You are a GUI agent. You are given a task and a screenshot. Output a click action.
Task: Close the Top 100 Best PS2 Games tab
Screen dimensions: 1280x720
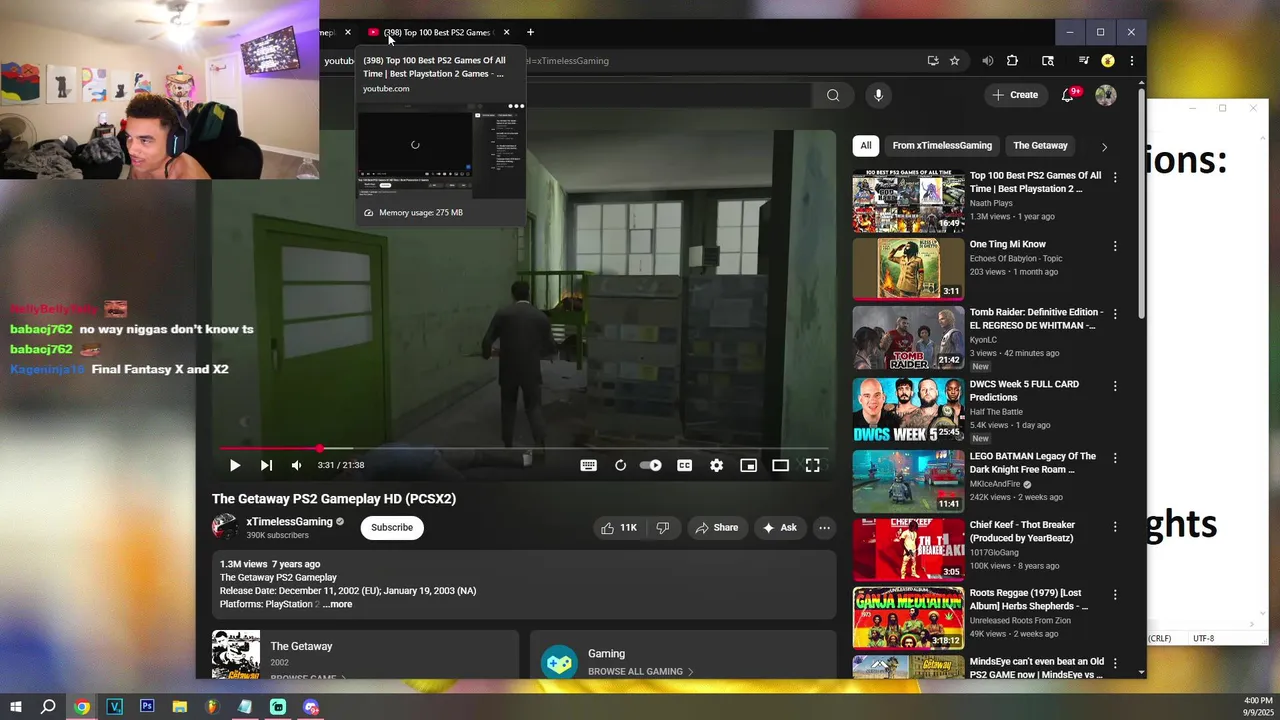click(x=506, y=32)
